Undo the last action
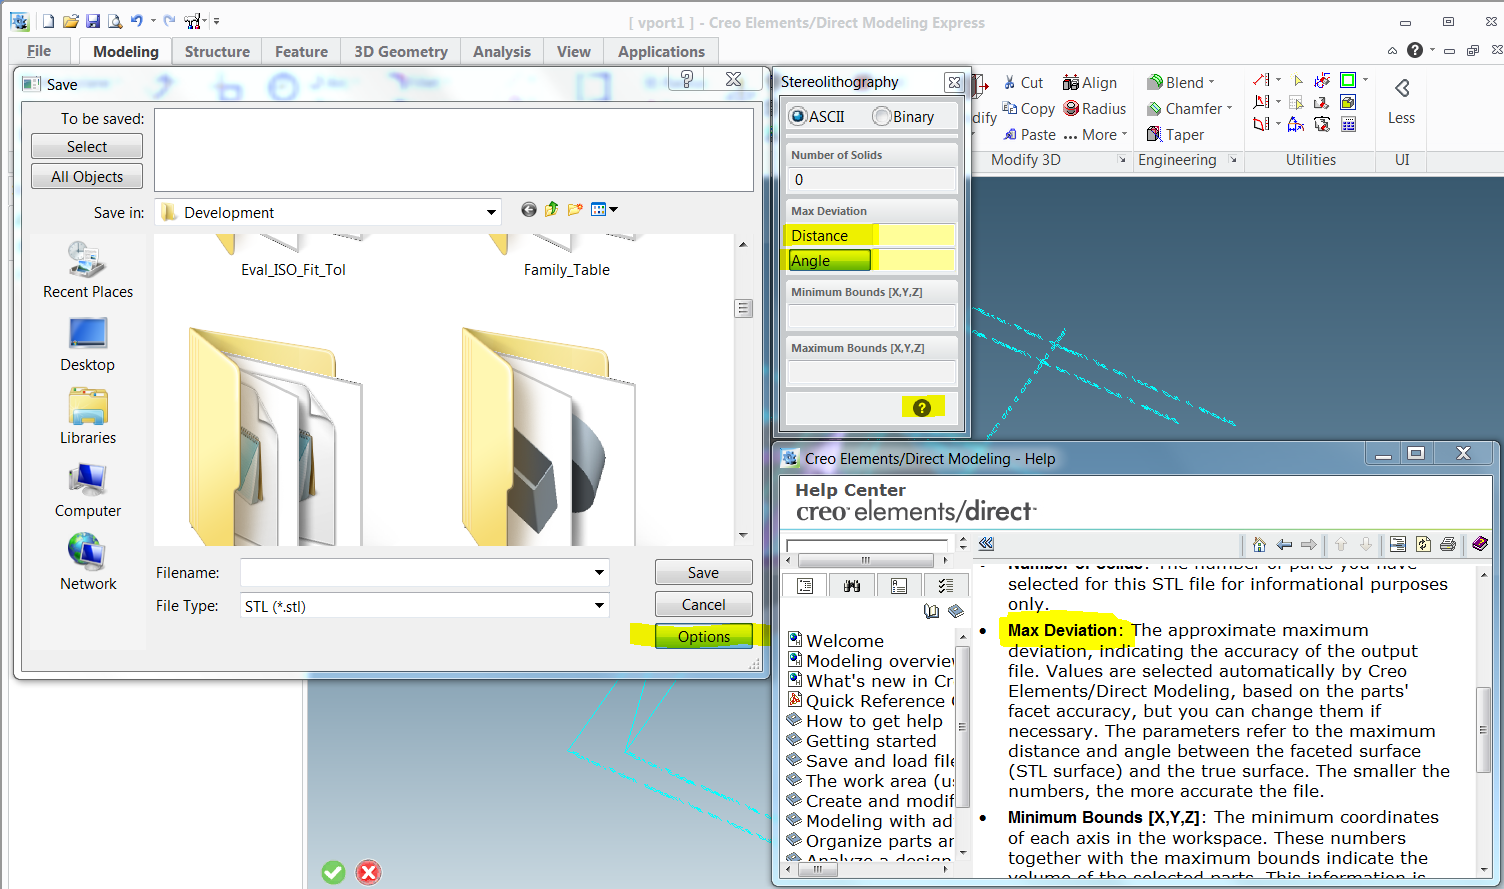 pos(136,21)
